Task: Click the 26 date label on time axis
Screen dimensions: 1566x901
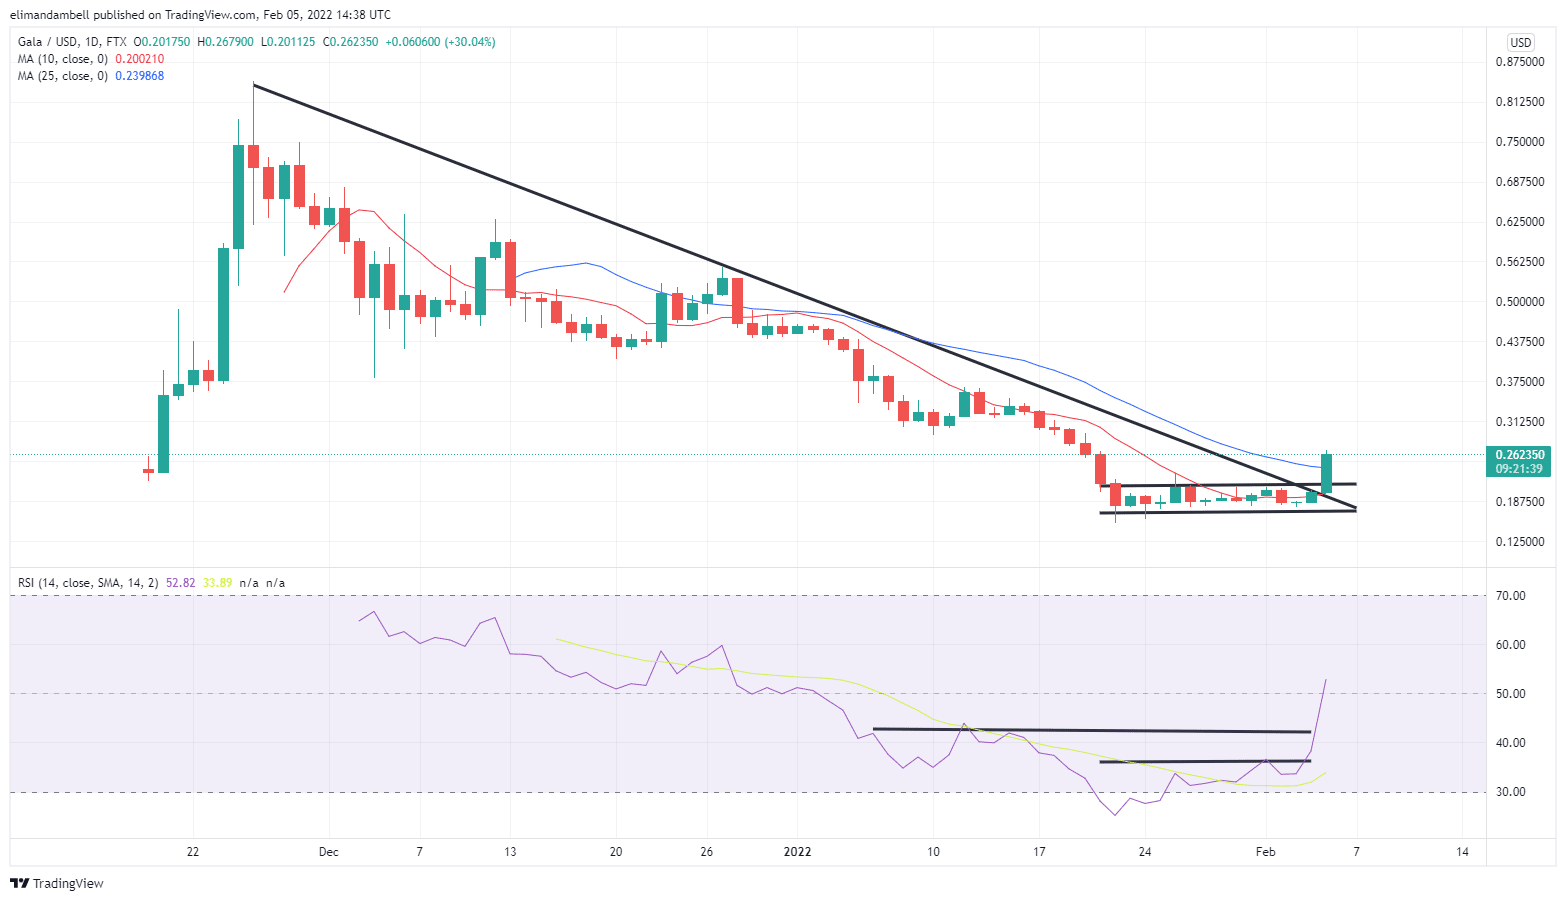Action: coord(707,852)
